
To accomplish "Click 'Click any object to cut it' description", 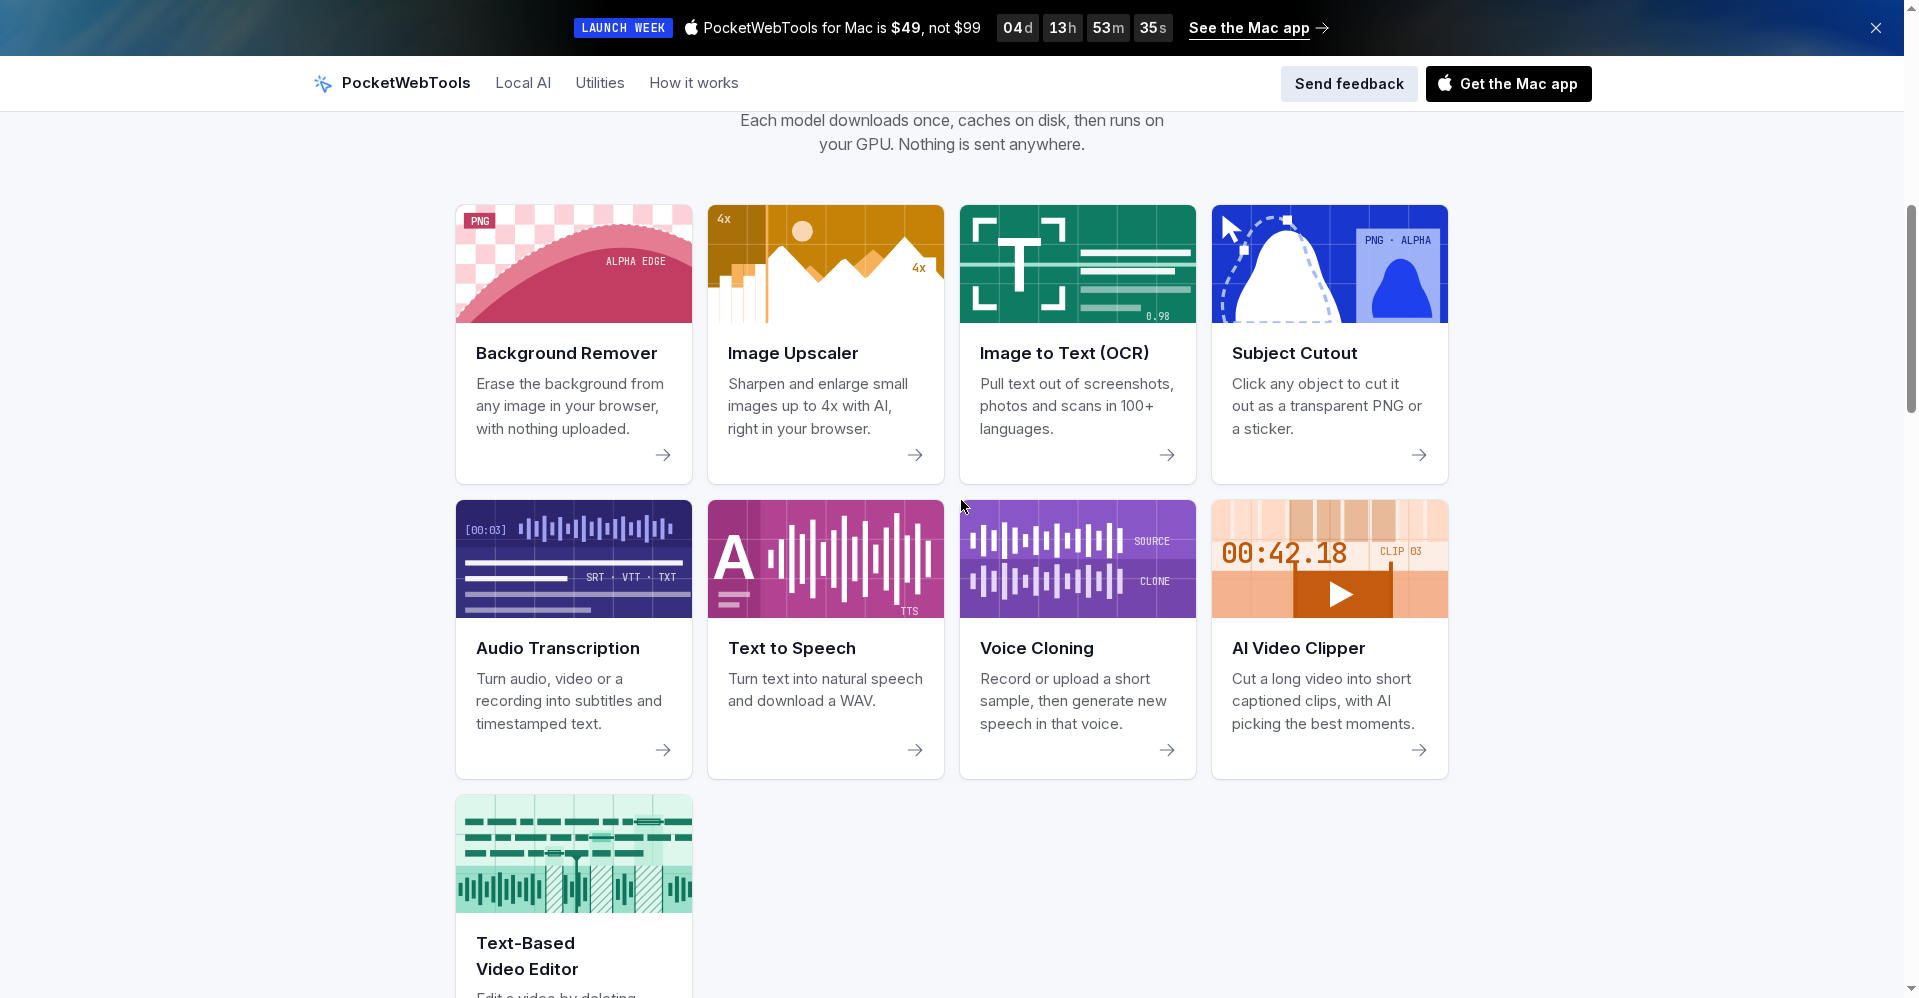I will tap(1327, 406).
